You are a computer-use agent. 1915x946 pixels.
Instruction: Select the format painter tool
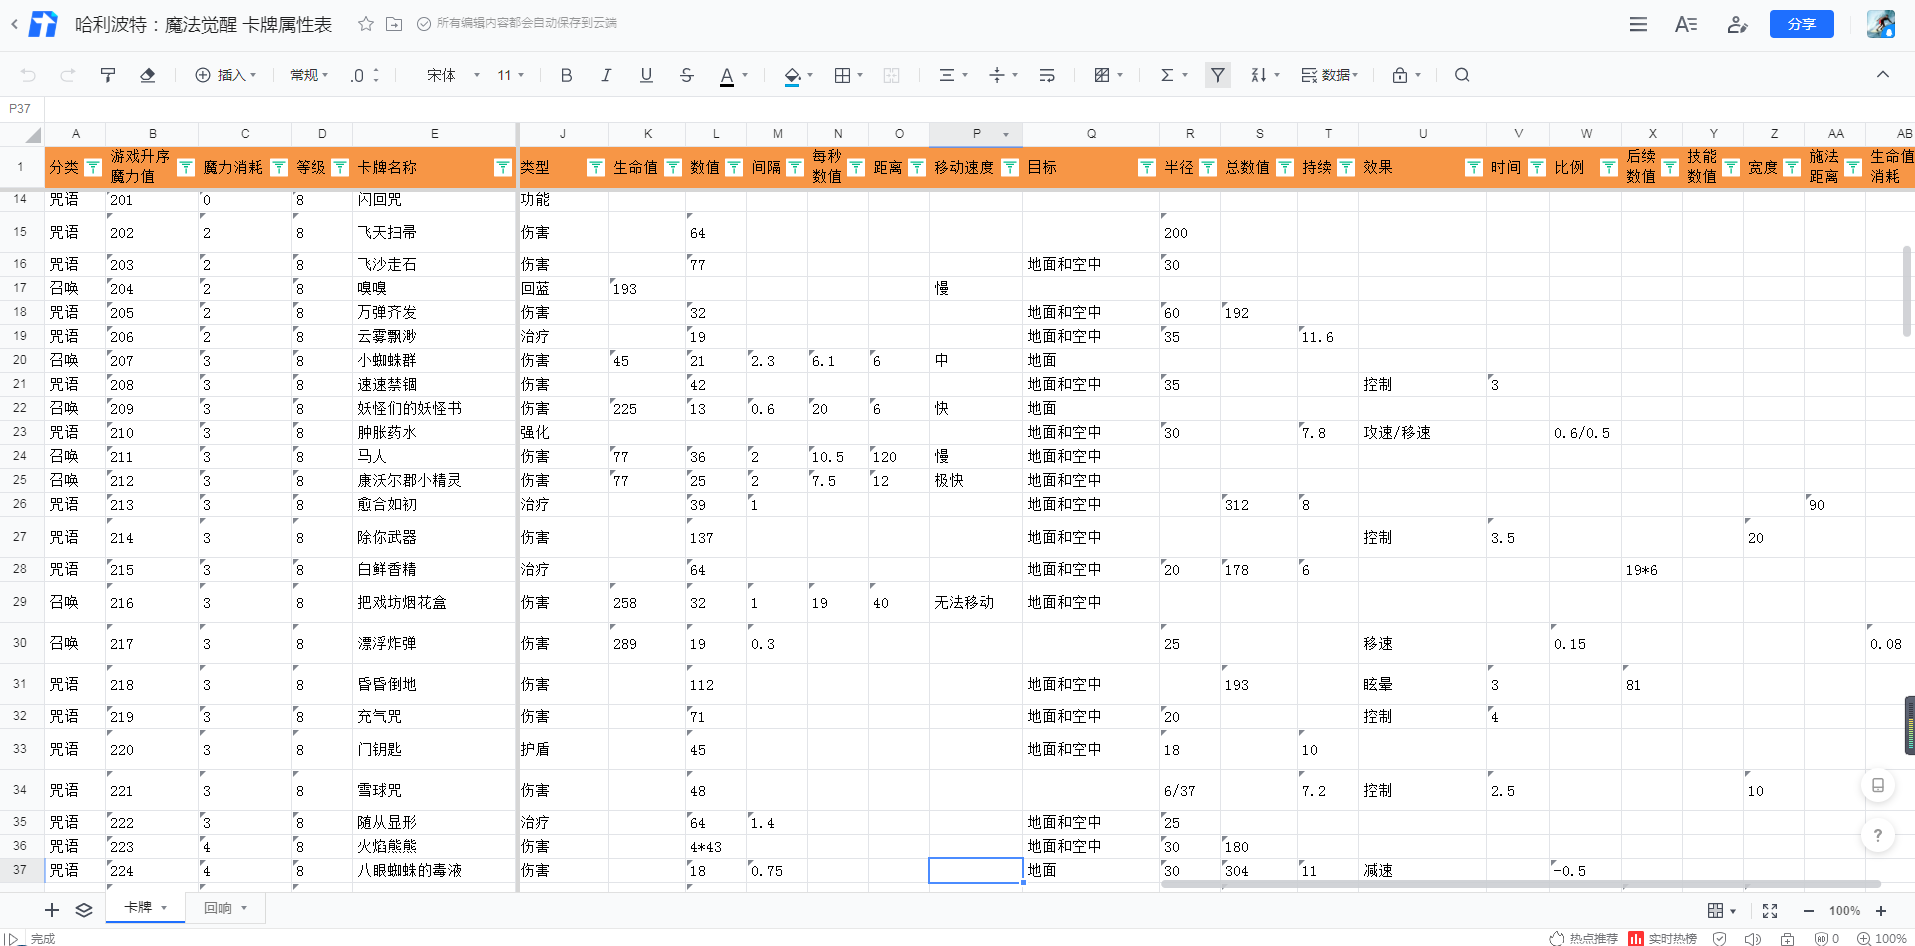(108, 75)
